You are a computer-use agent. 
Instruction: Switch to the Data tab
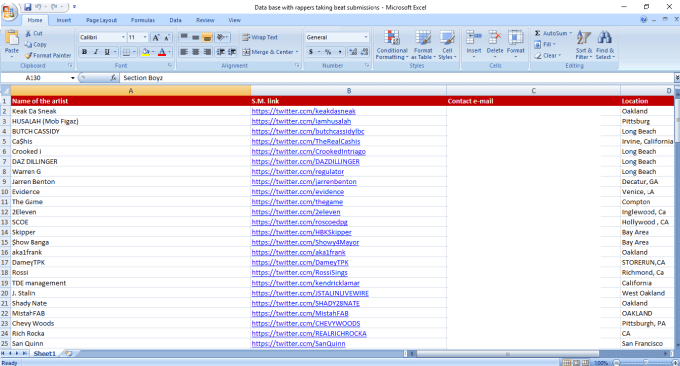175,20
